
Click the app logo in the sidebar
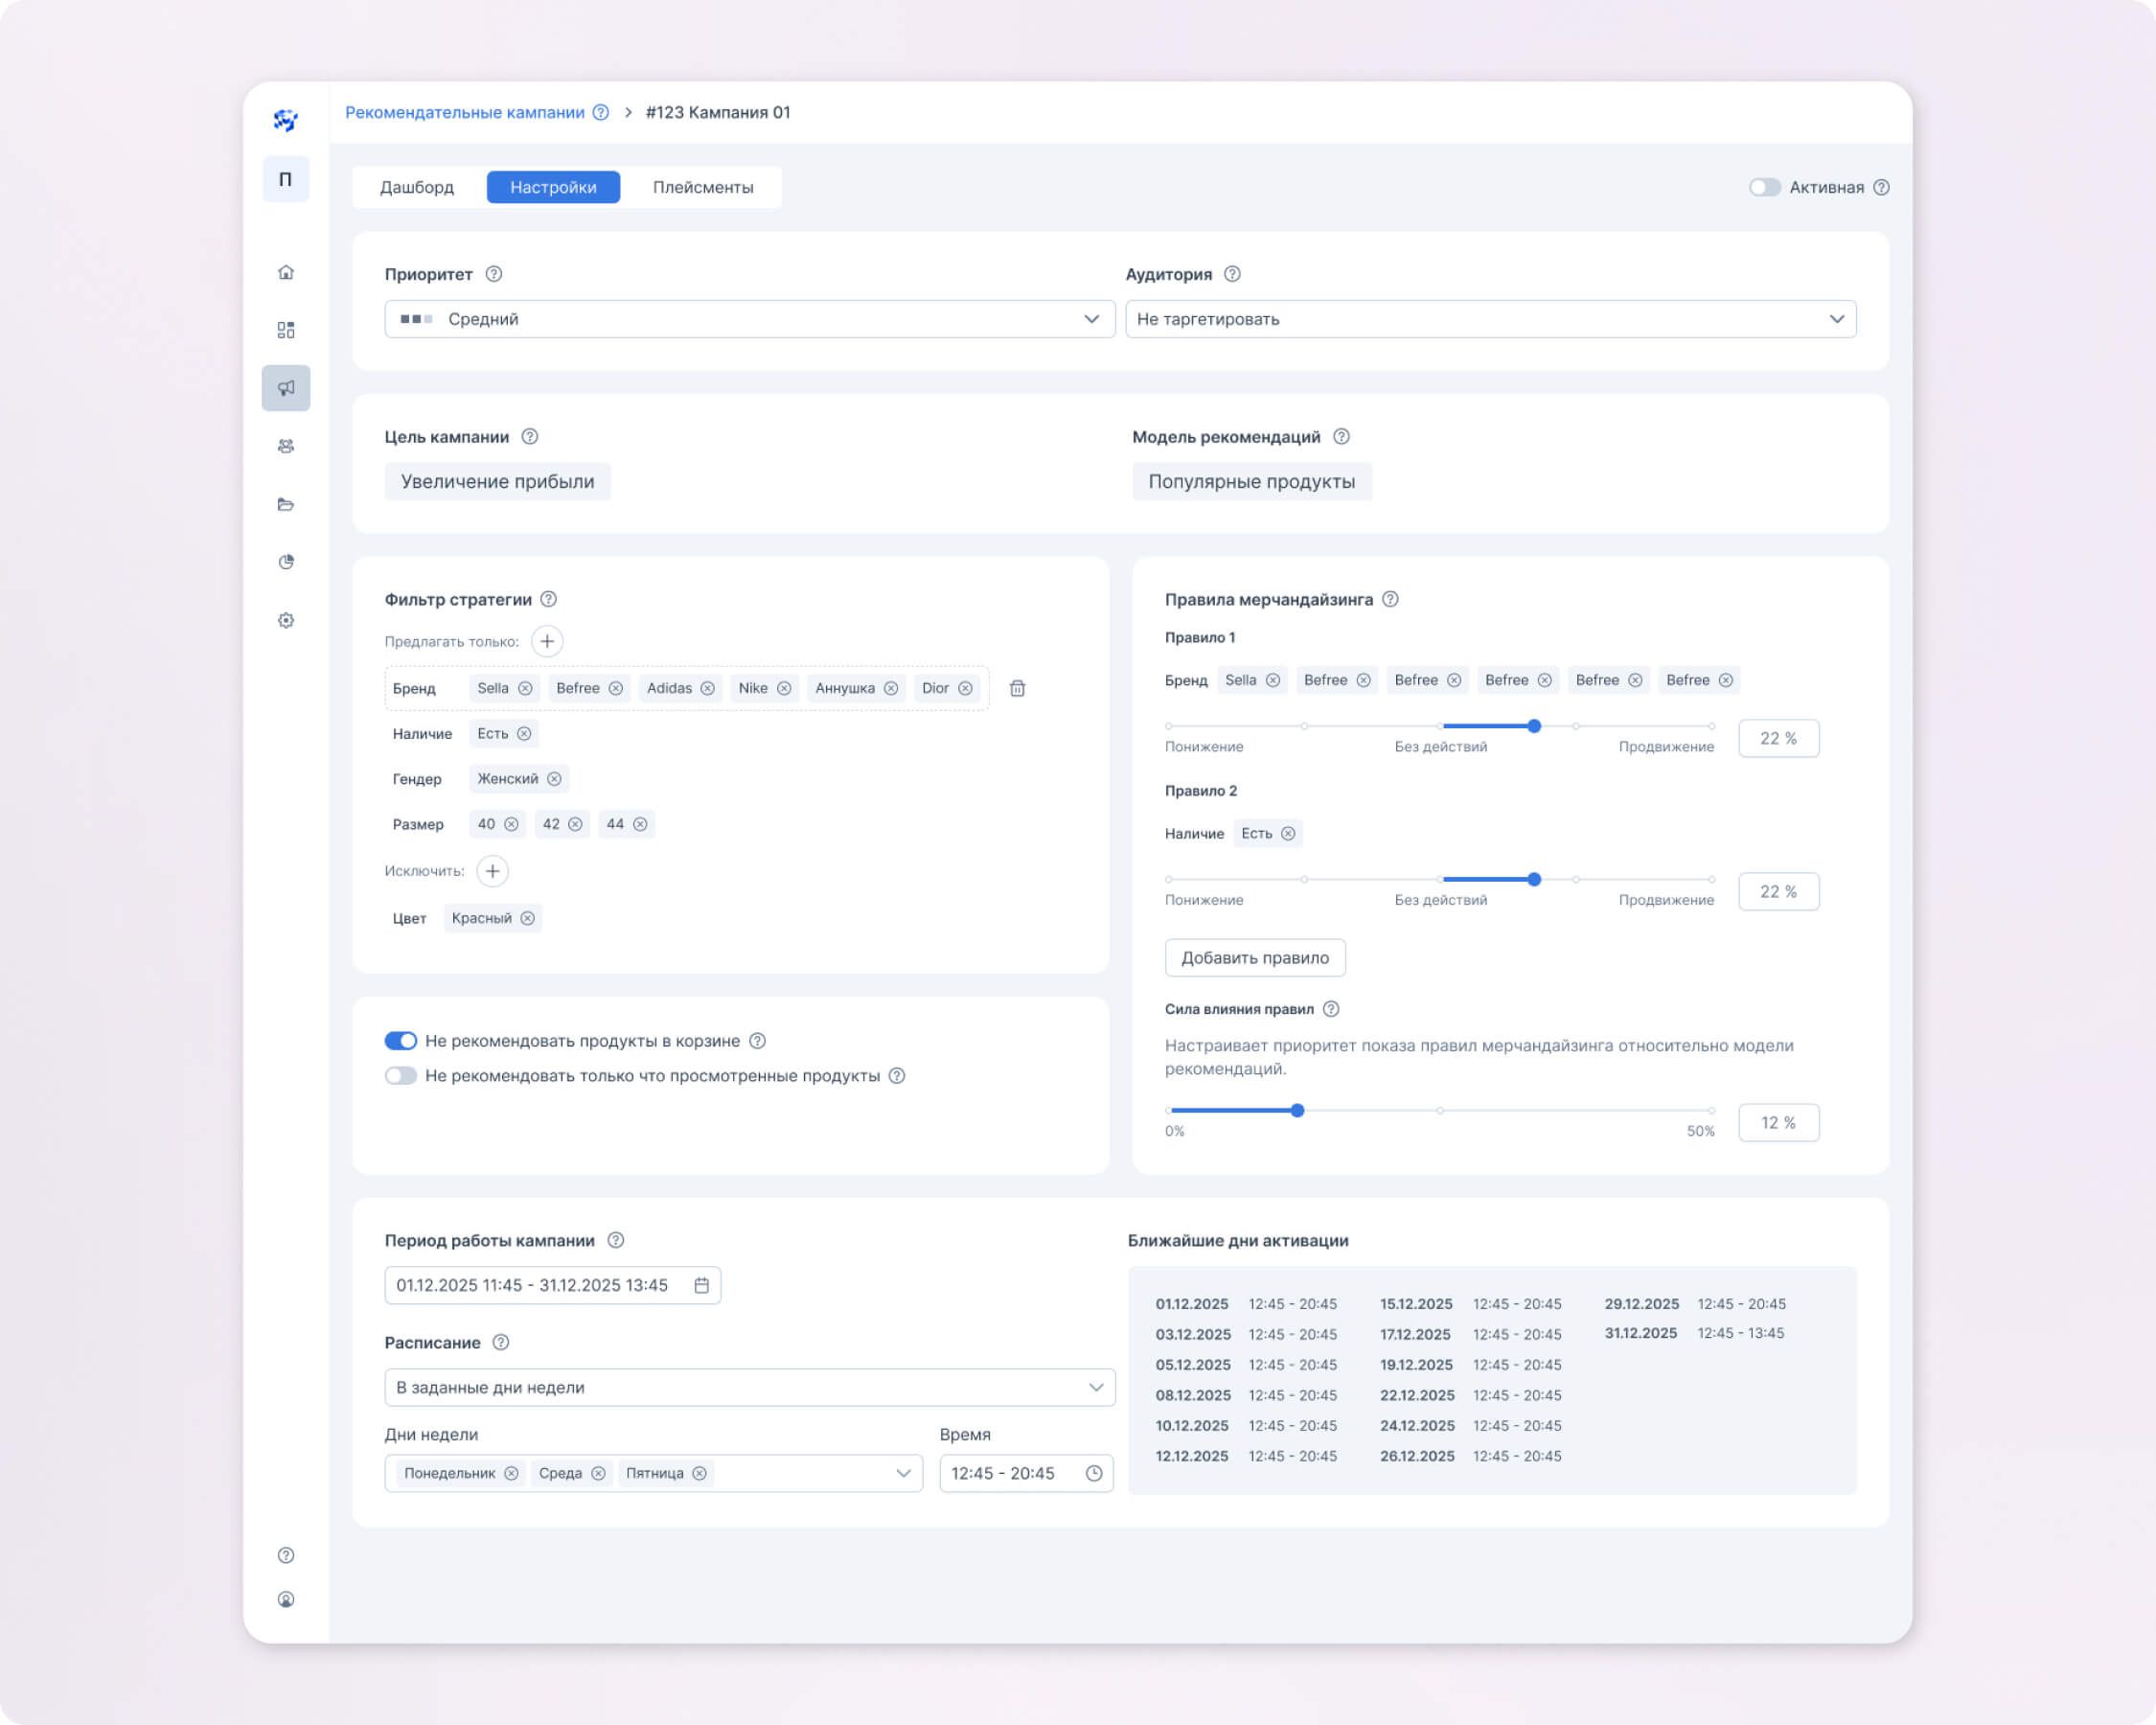(286, 120)
